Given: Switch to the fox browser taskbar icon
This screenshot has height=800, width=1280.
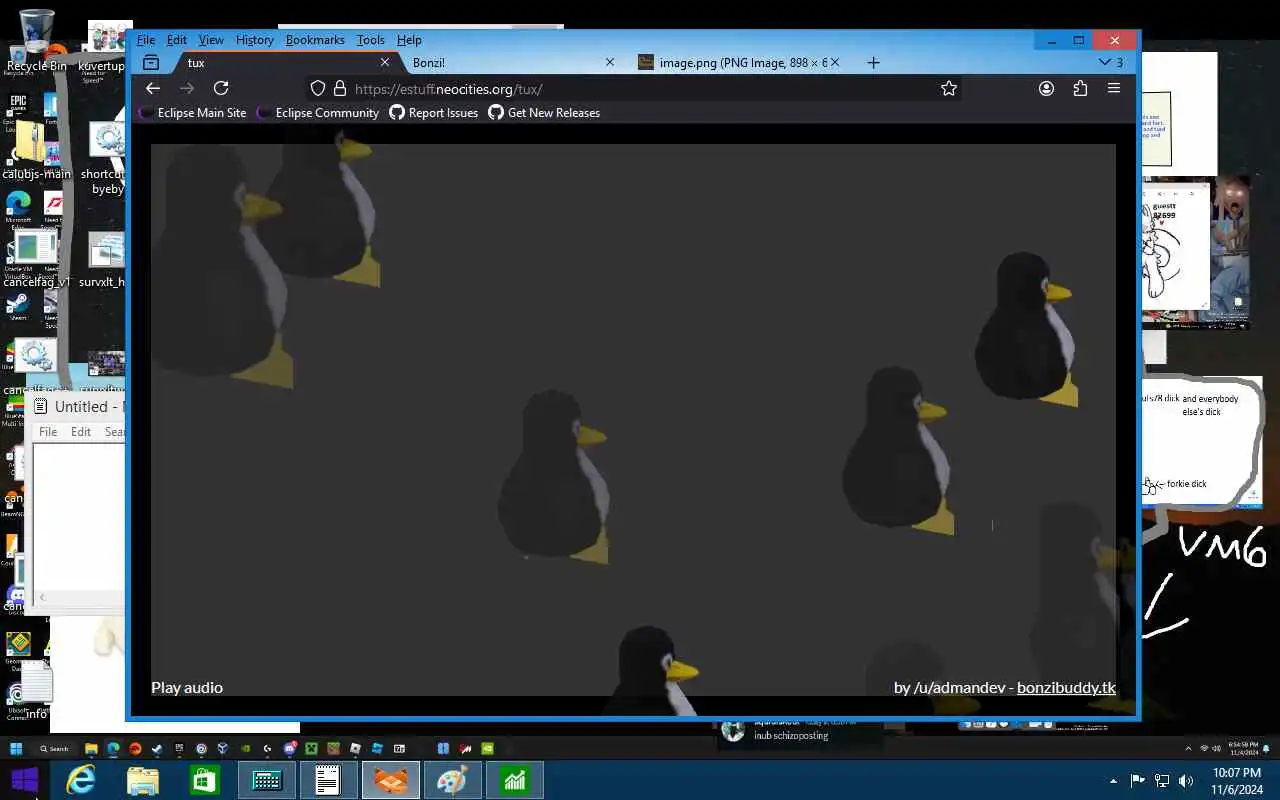Looking at the screenshot, I should [x=391, y=780].
